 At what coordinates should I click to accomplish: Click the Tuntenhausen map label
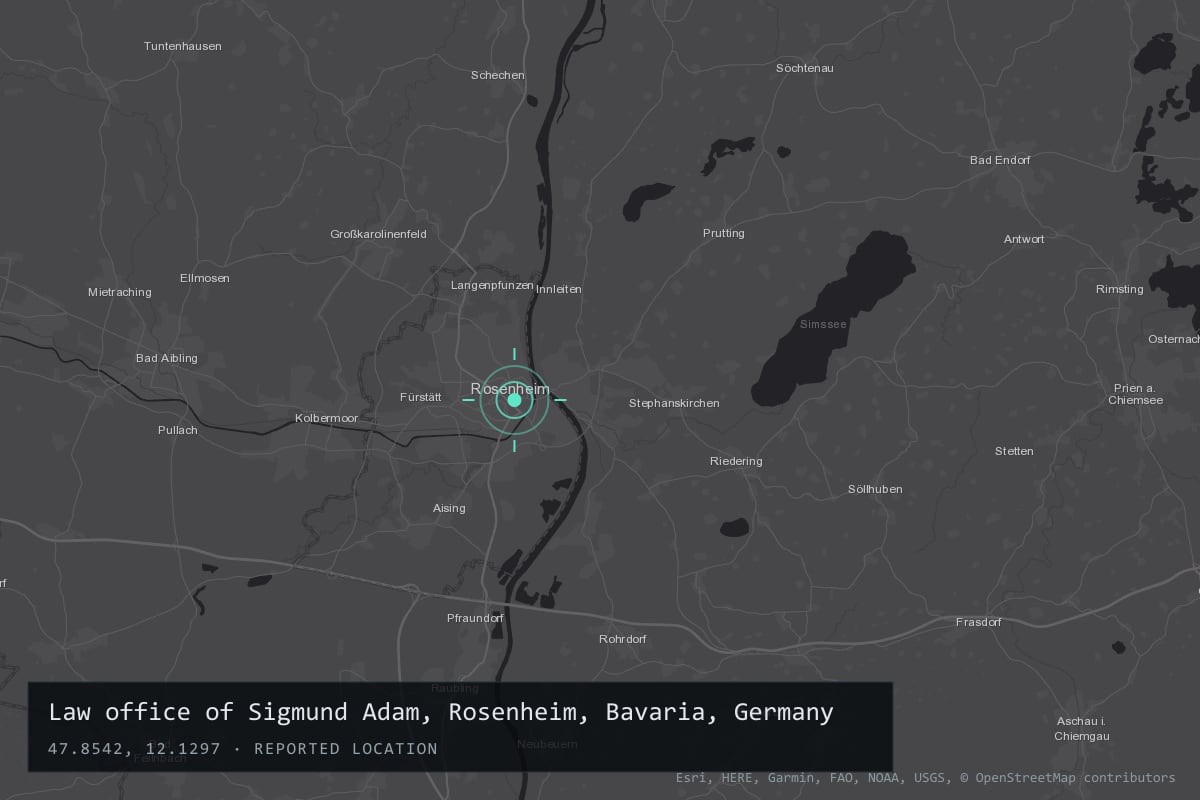coord(183,46)
